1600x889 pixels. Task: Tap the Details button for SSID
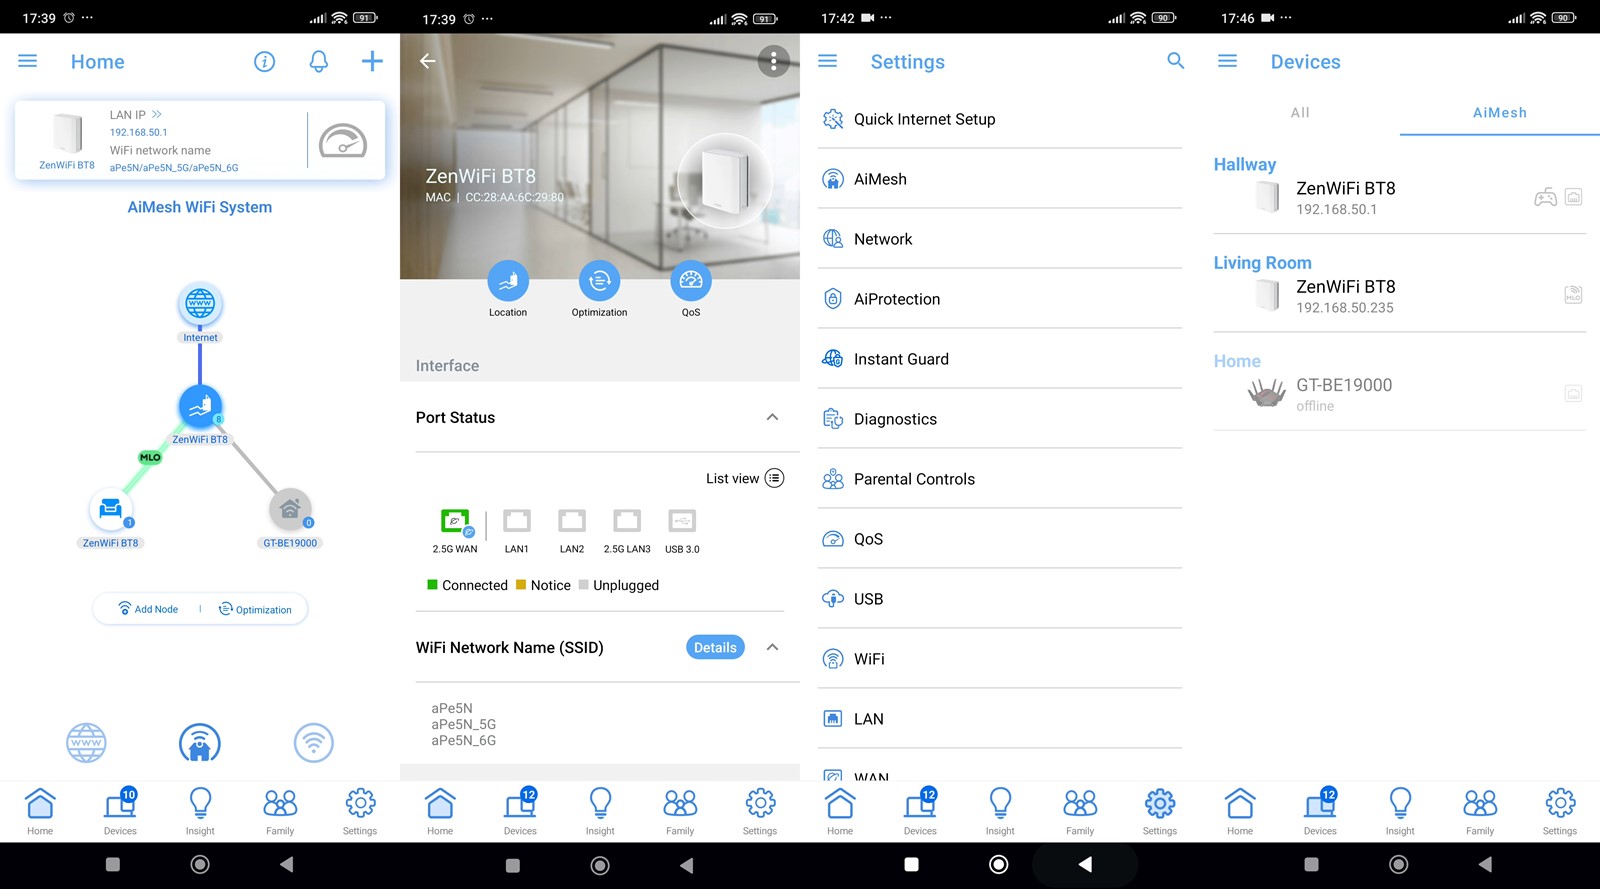click(715, 647)
